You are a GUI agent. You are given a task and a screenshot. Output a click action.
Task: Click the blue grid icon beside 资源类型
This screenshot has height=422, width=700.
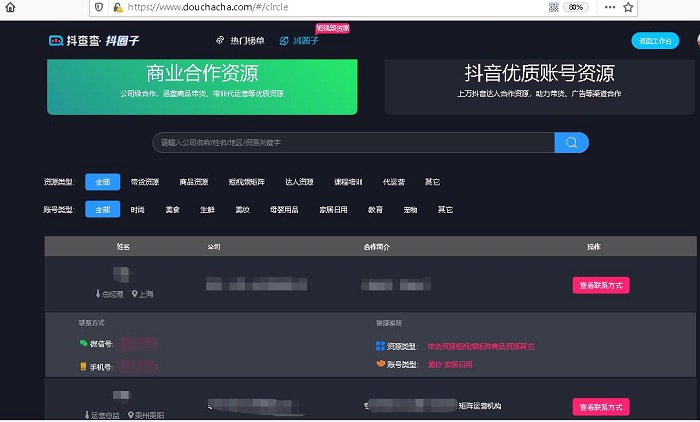(x=380, y=346)
